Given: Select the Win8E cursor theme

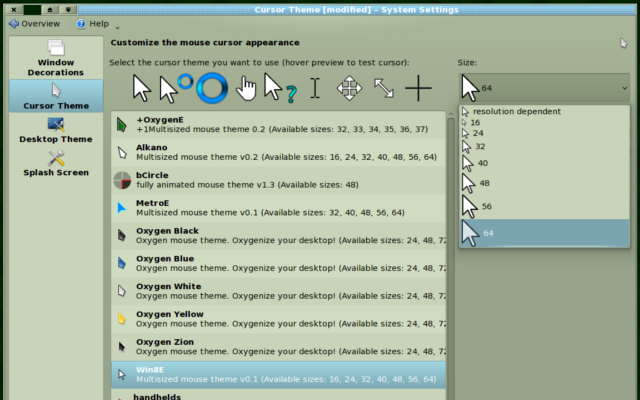Looking at the screenshot, I should pos(279,374).
